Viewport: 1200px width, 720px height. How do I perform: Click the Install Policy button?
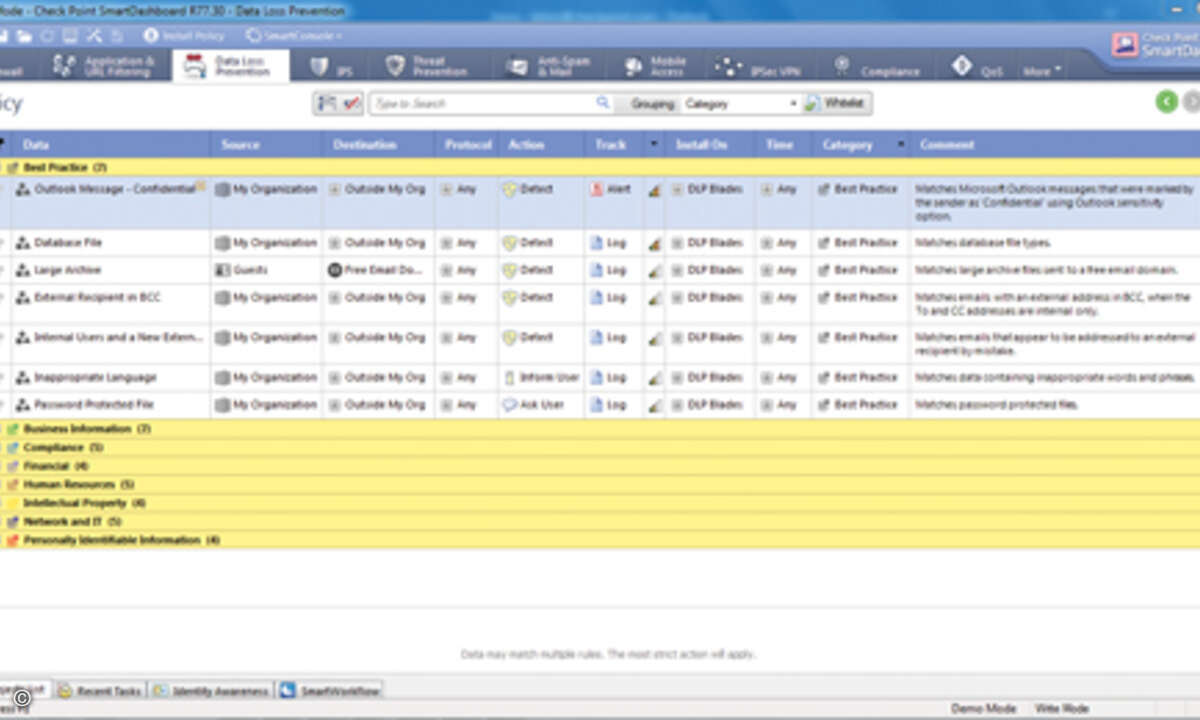pyautogui.click(x=184, y=36)
